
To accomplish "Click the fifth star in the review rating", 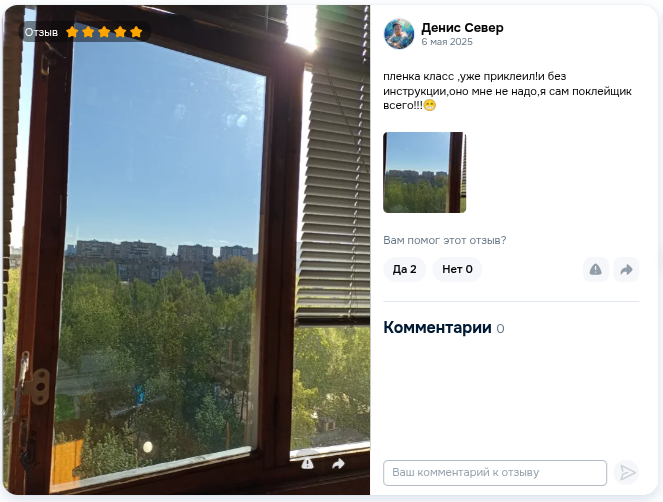I will 136,32.
